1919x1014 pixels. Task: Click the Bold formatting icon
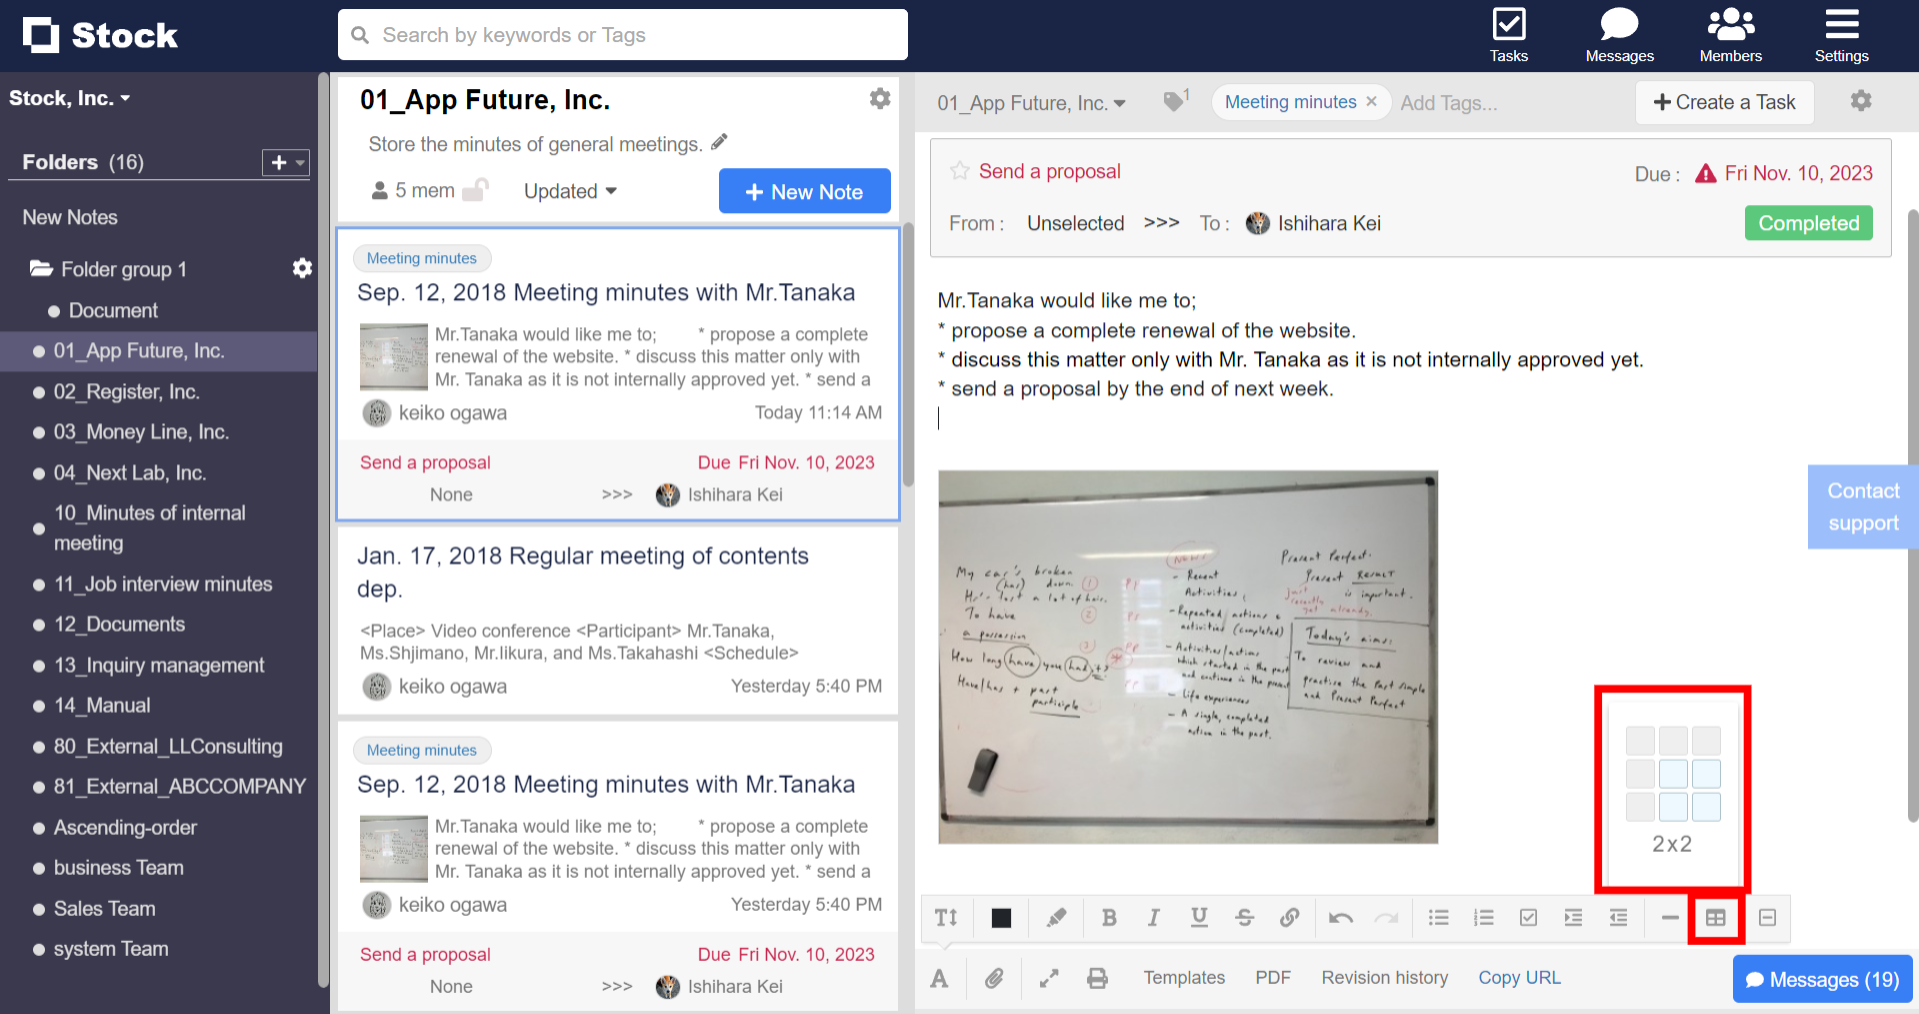pyautogui.click(x=1108, y=918)
